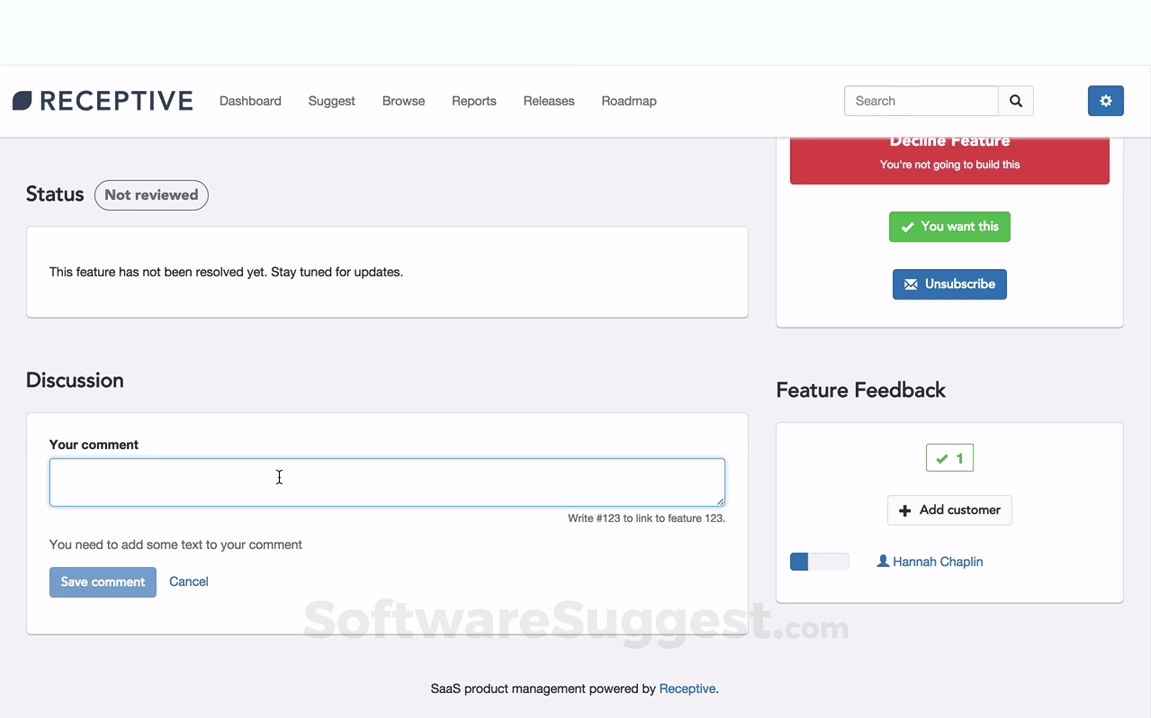Go to the Releases section
The image size is (1151, 718).
548,100
